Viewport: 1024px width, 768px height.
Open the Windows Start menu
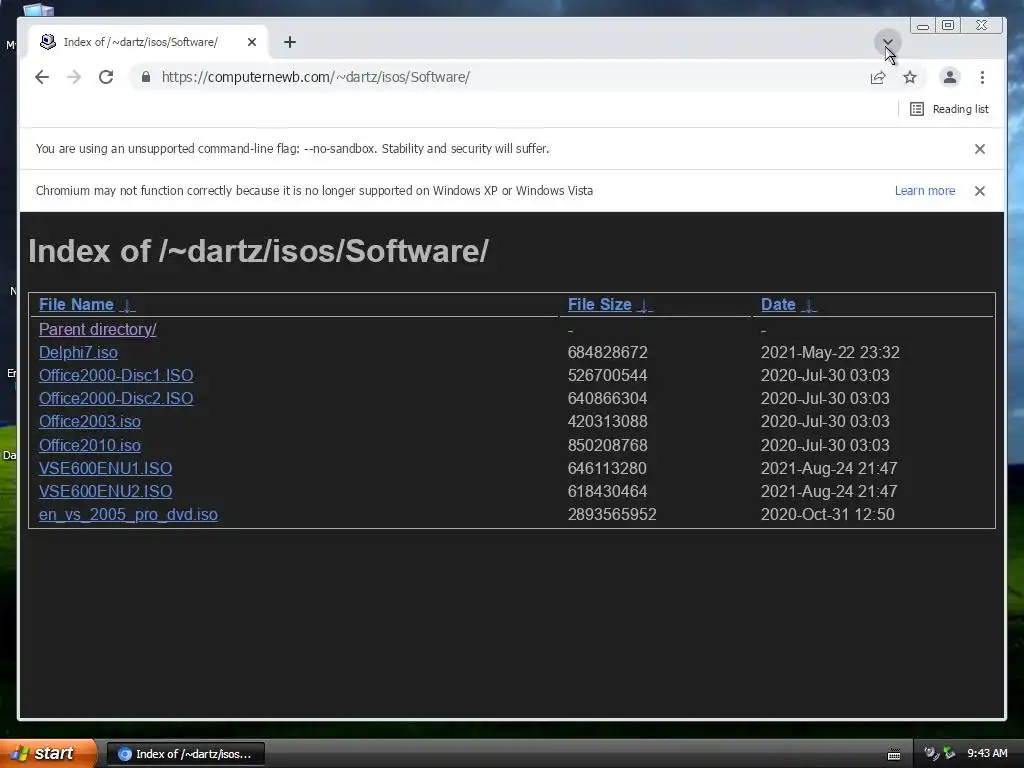click(x=48, y=753)
